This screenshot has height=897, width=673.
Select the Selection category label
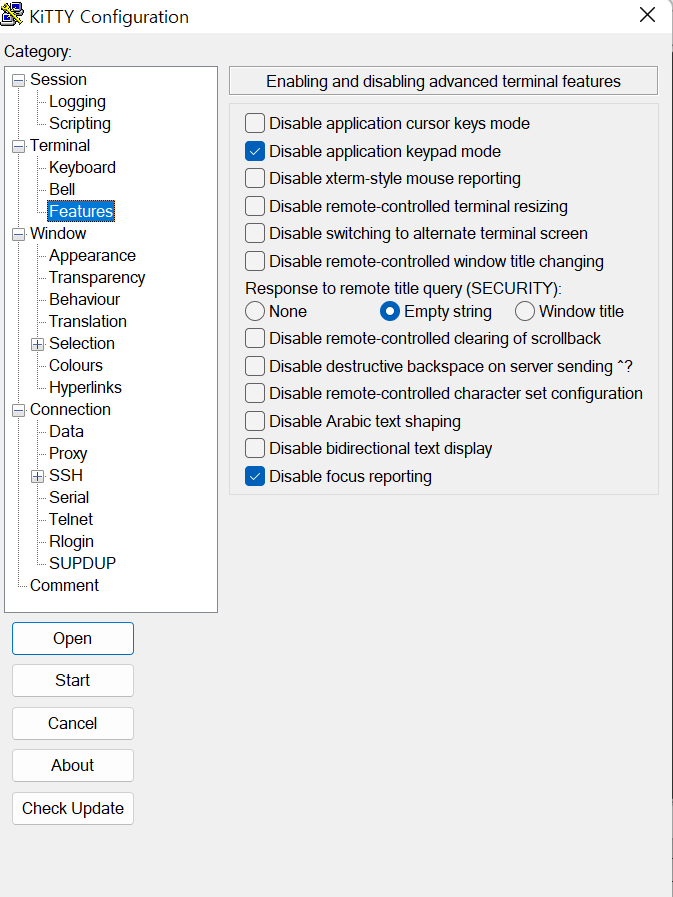(x=82, y=343)
